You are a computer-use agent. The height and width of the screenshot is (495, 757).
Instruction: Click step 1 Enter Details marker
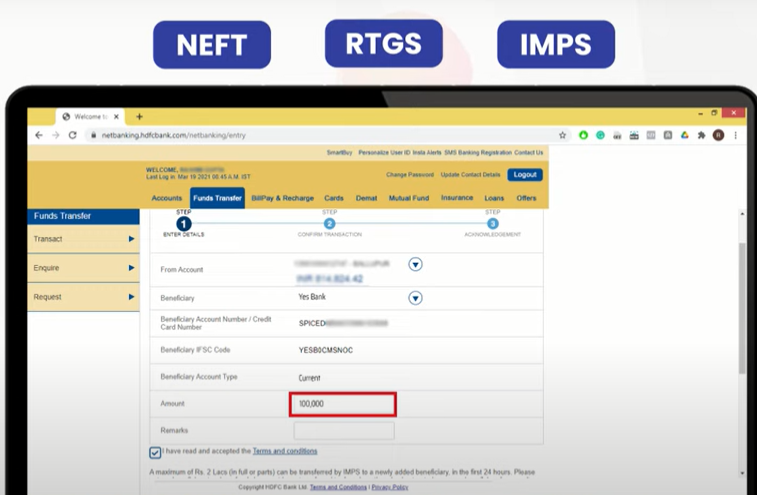pos(183,224)
